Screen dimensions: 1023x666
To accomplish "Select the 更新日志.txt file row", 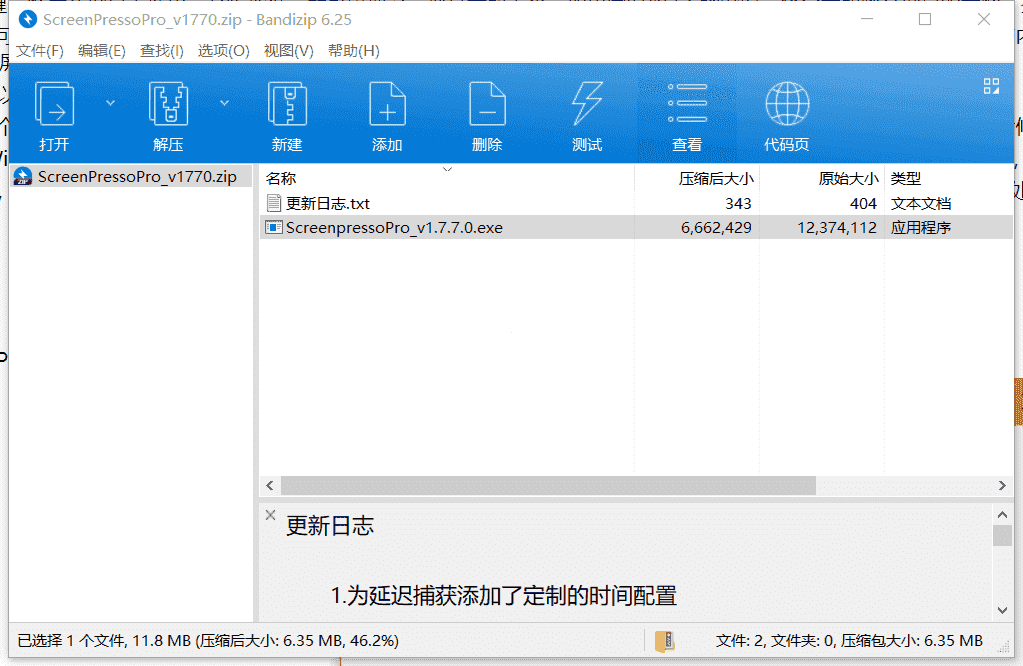I will [636, 204].
